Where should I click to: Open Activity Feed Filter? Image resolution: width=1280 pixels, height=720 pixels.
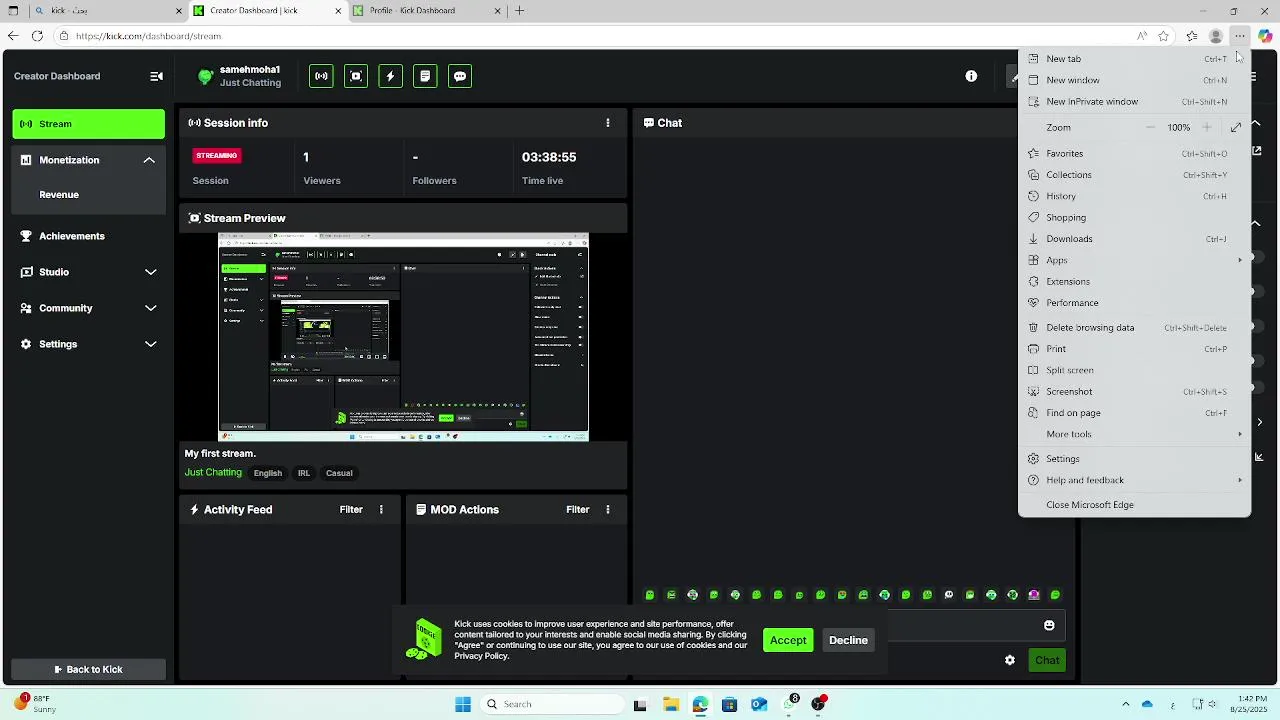point(351,510)
